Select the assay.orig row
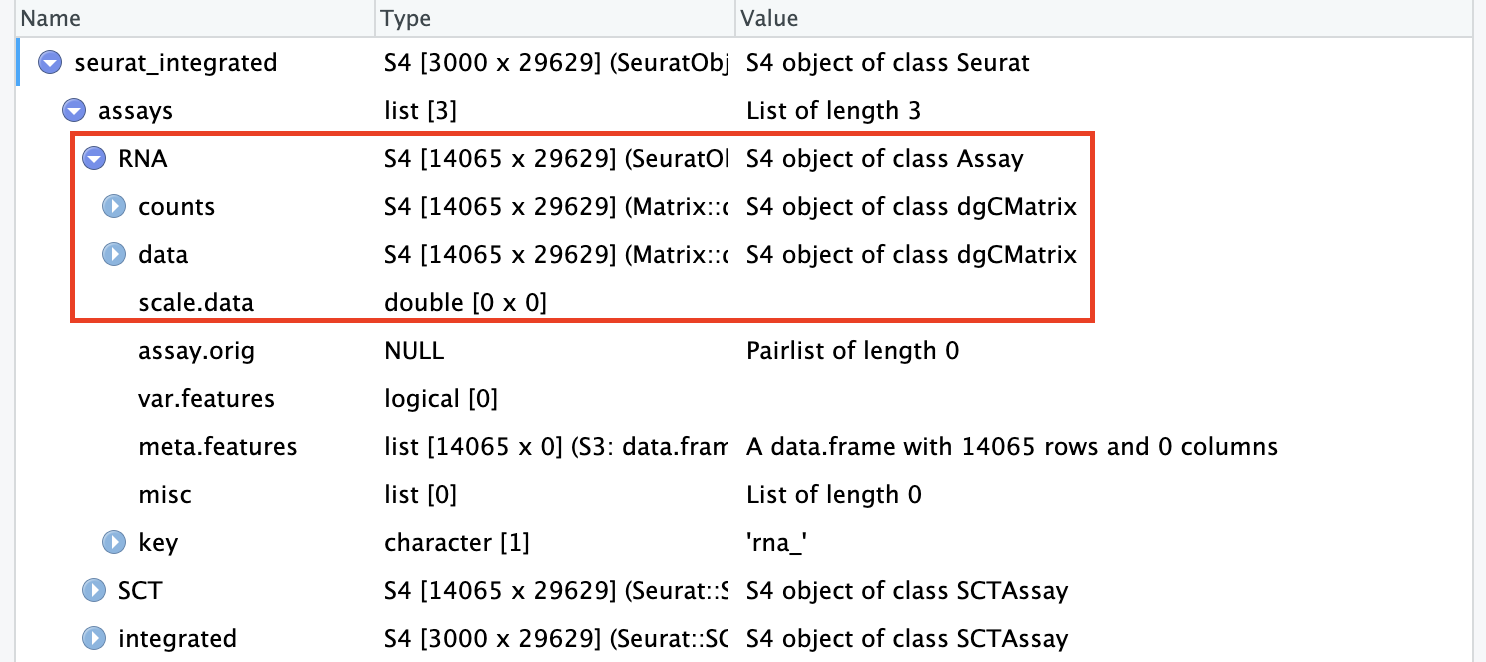Image resolution: width=1486 pixels, height=662 pixels. tap(196, 351)
